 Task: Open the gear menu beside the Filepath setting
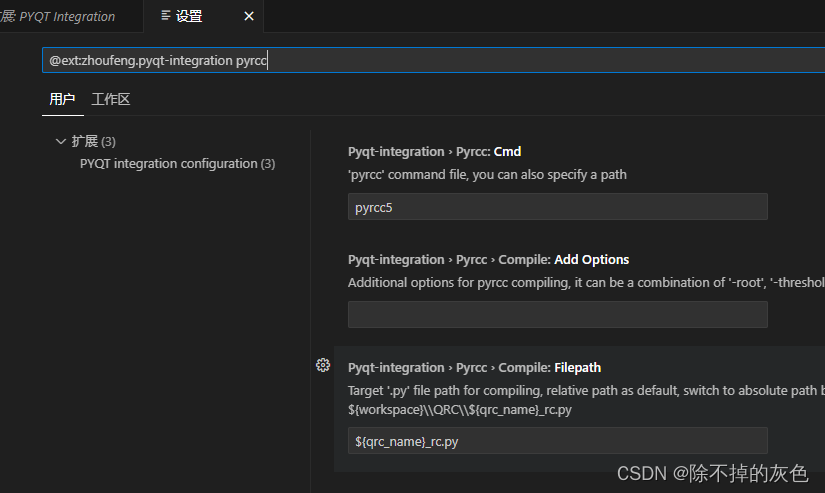(323, 365)
